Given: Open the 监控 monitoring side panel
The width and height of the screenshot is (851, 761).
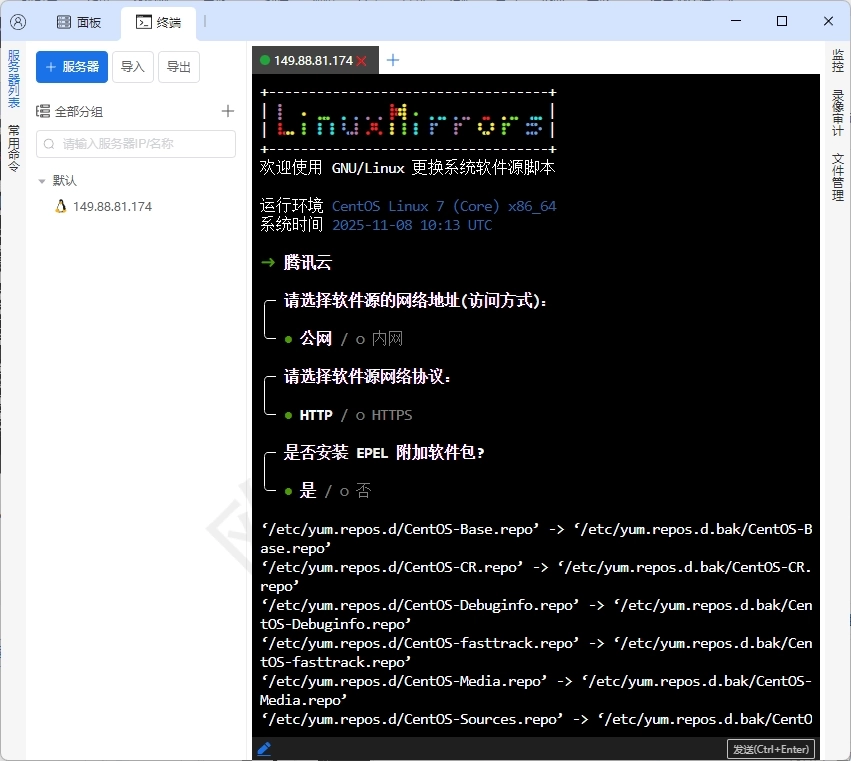Looking at the screenshot, I should click(x=838, y=60).
